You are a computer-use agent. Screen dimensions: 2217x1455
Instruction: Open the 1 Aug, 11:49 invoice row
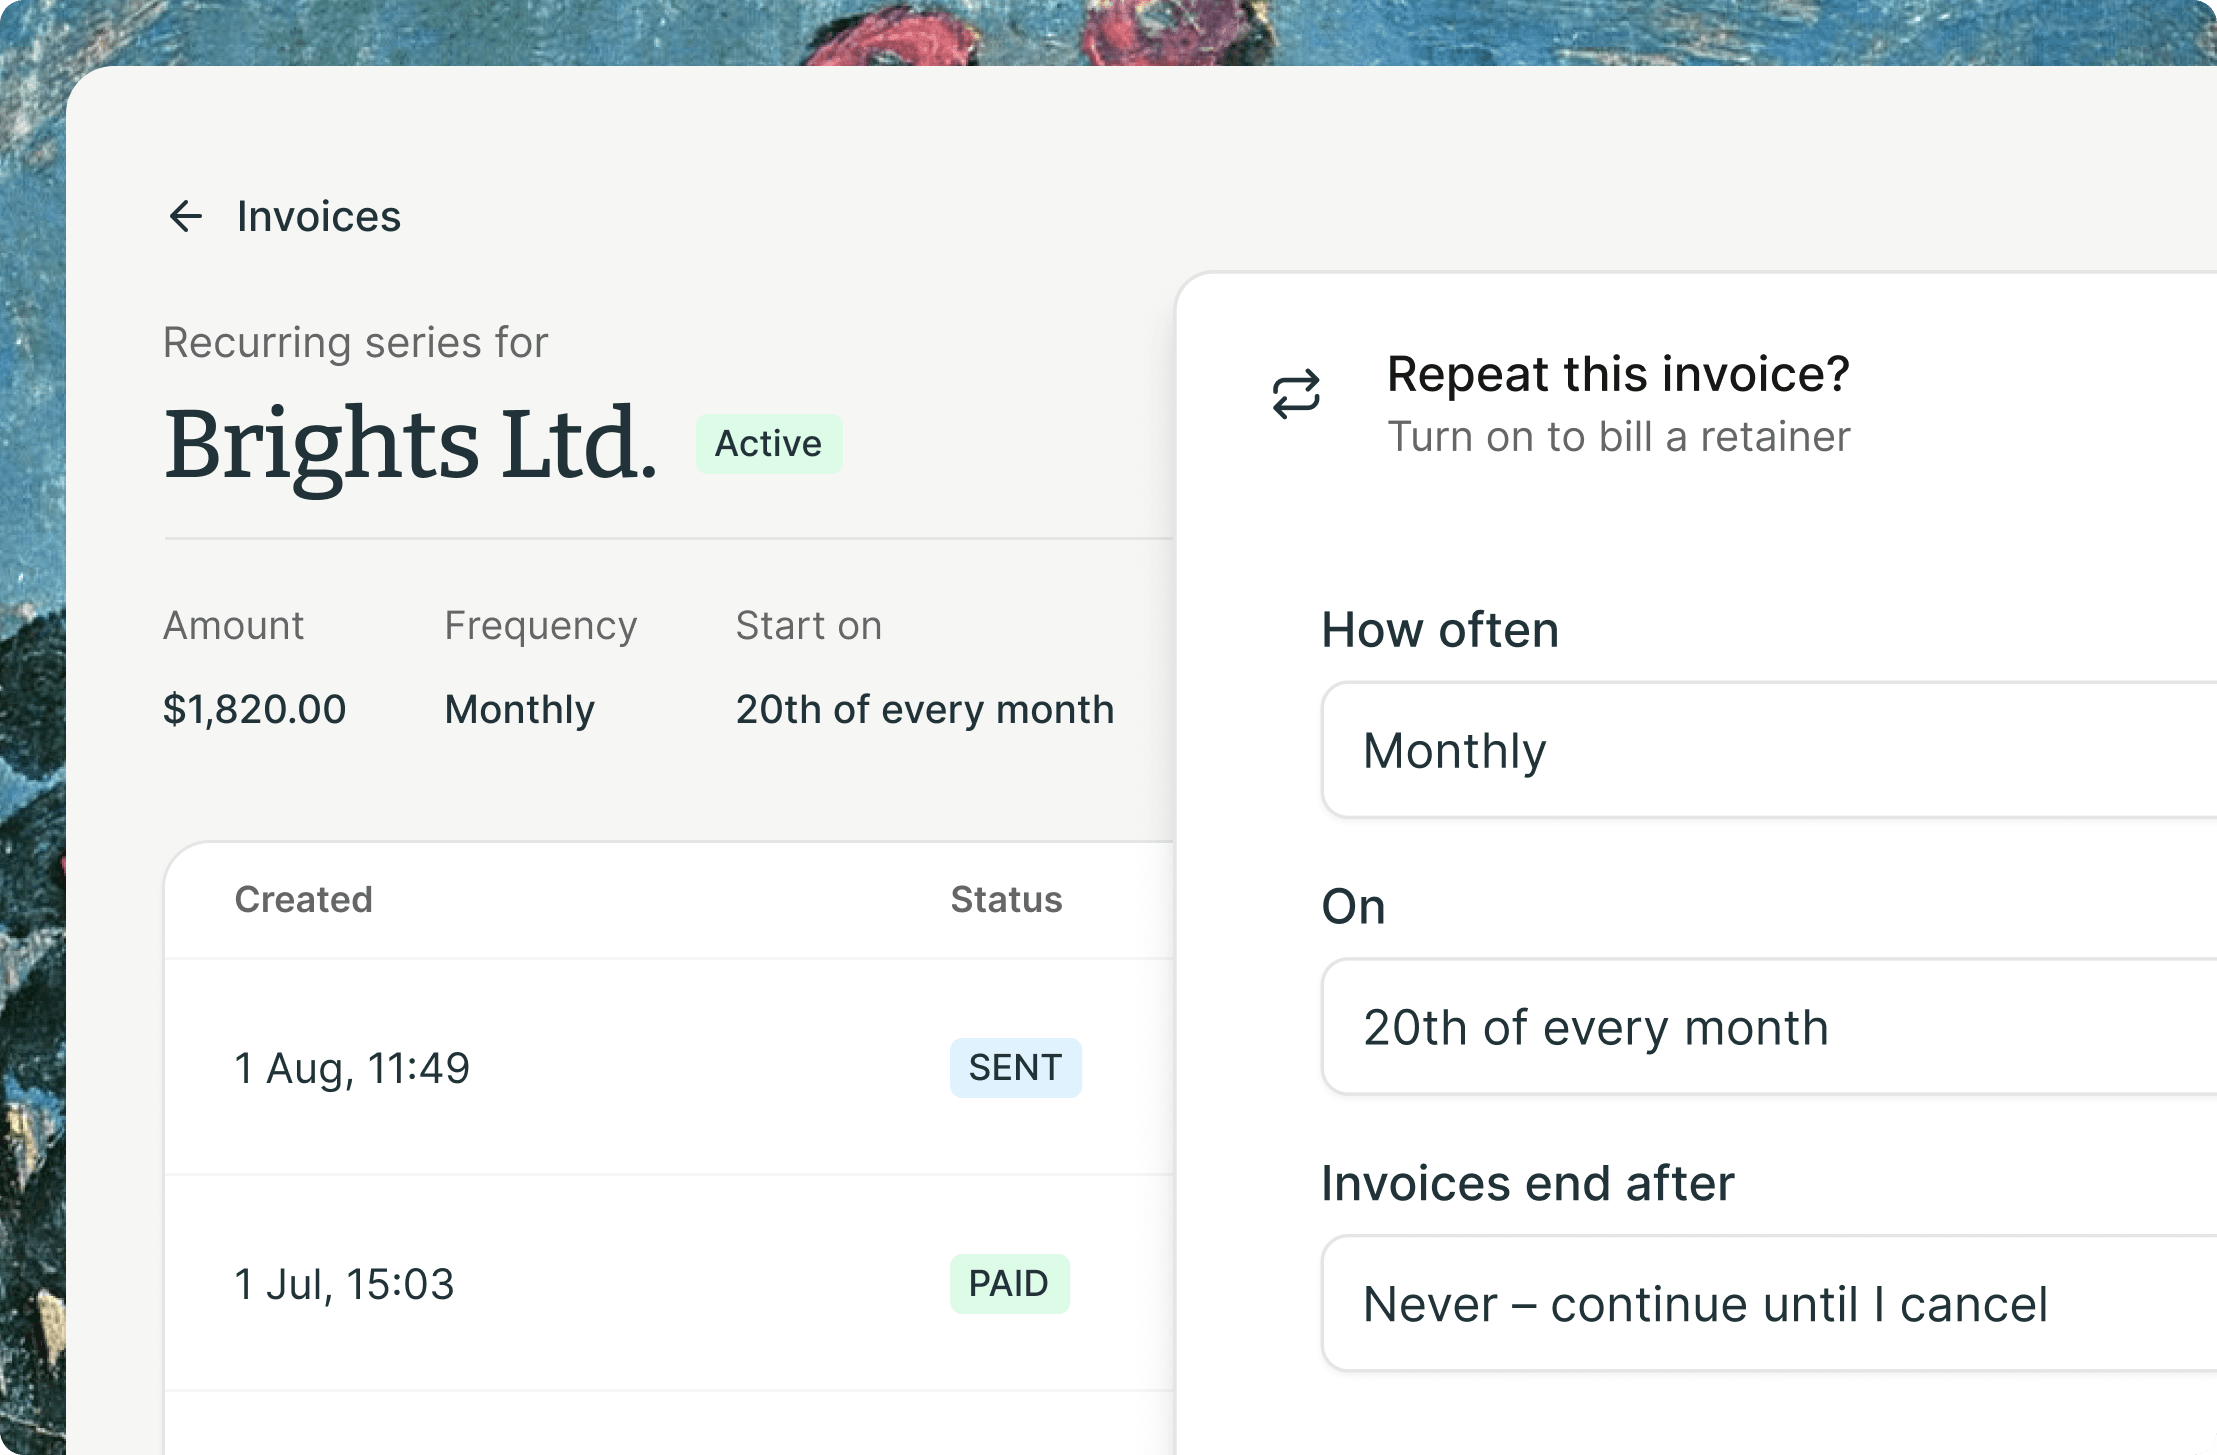[669, 1067]
